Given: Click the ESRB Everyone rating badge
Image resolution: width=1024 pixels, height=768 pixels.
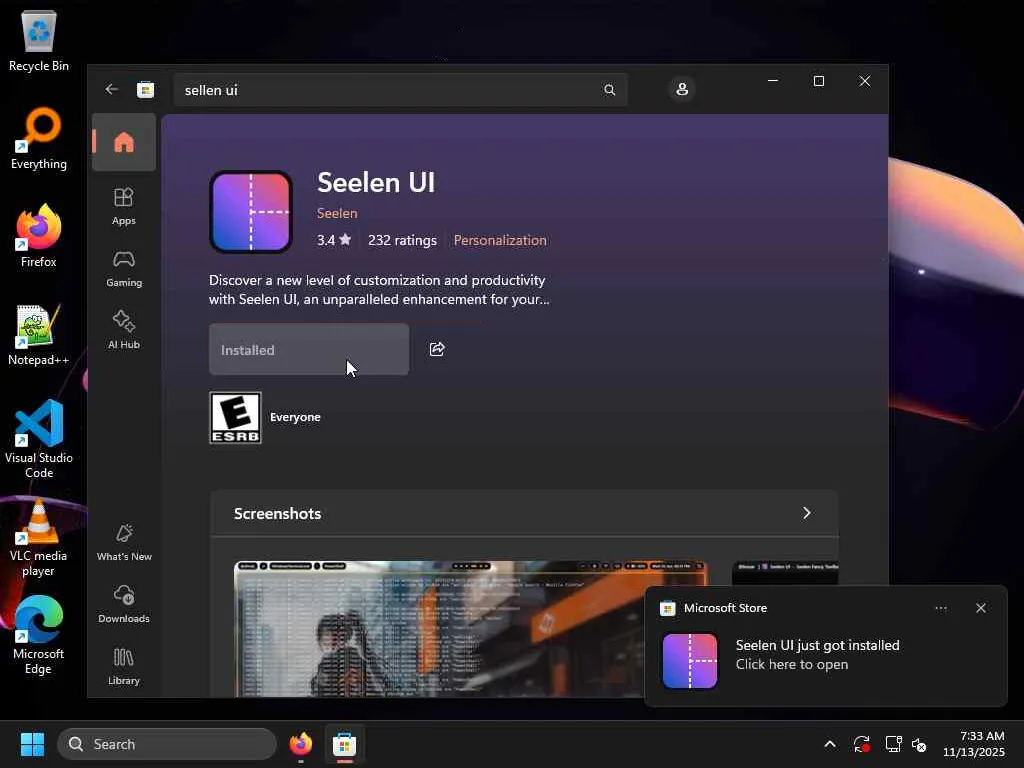Looking at the screenshot, I should pos(235,417).
